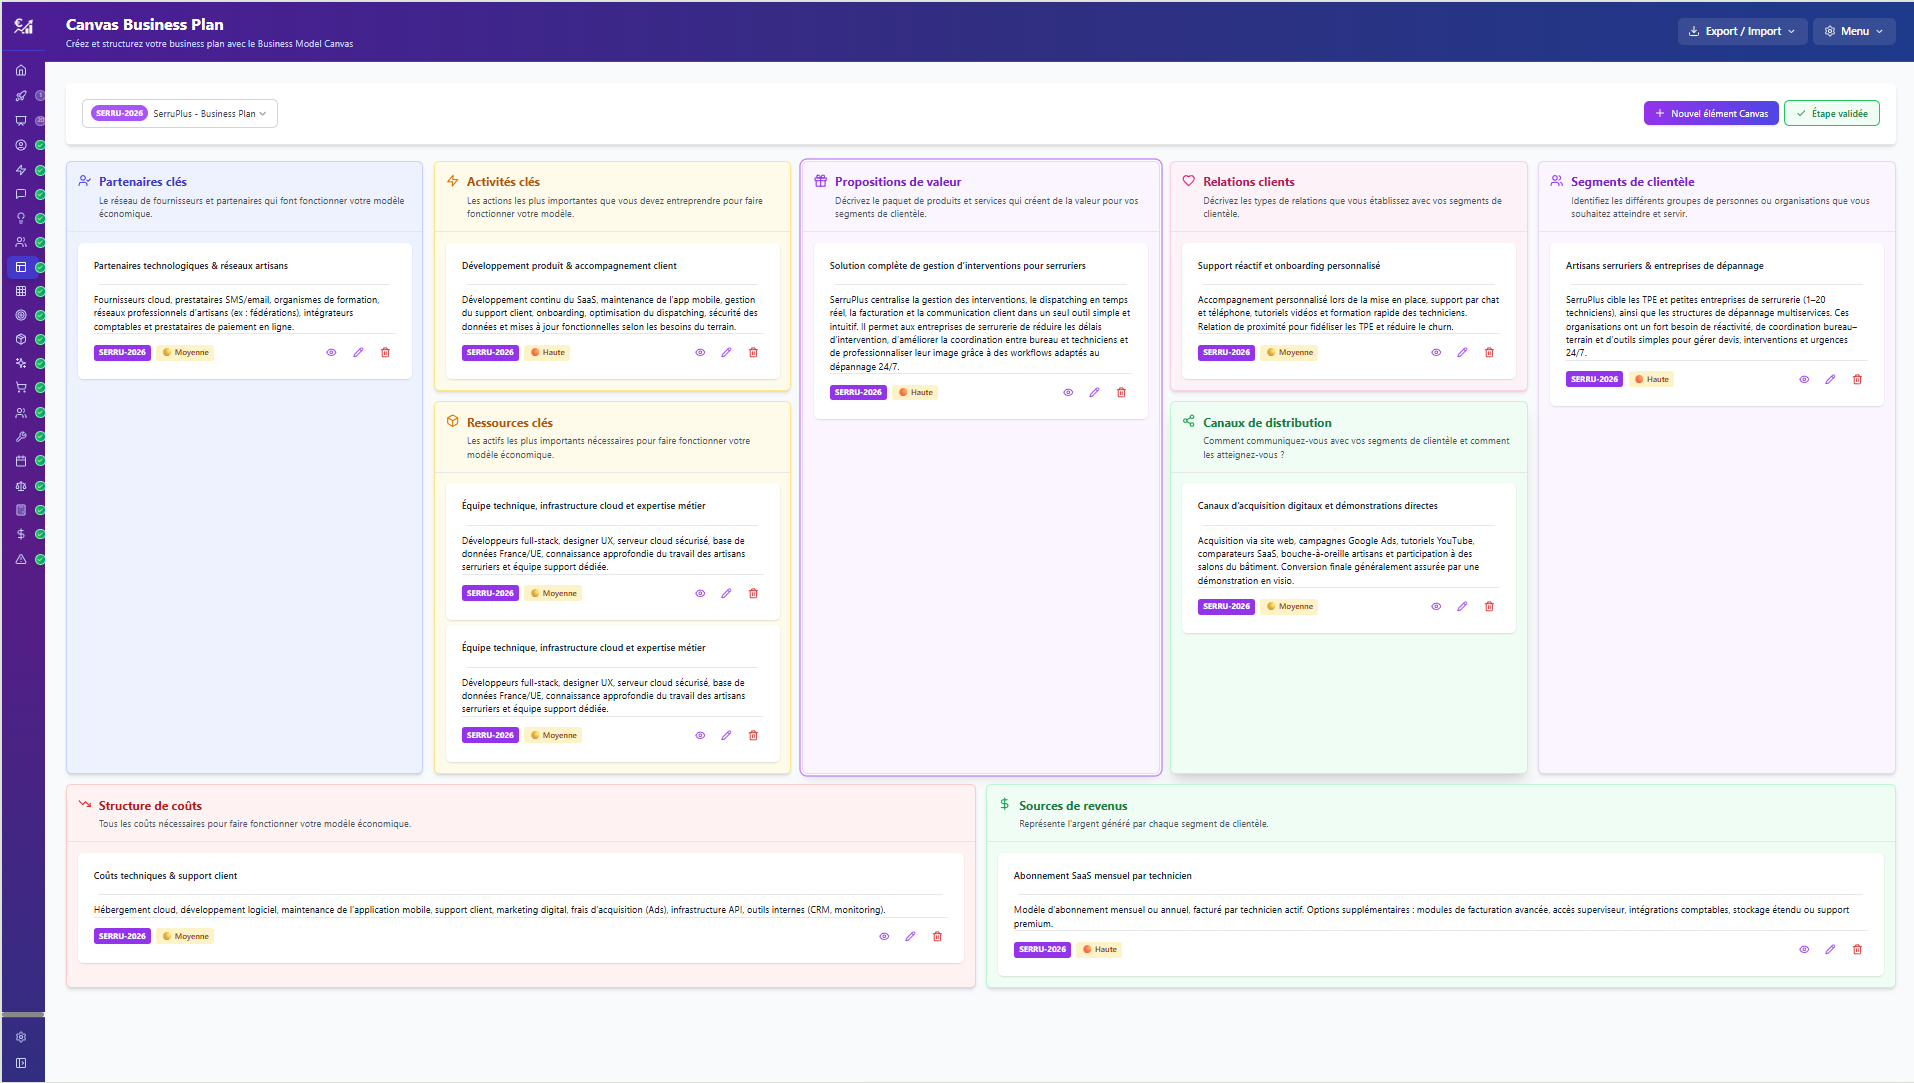
Task: View the Partenaires technologiques card via eye icon
Action: [331, 353]
